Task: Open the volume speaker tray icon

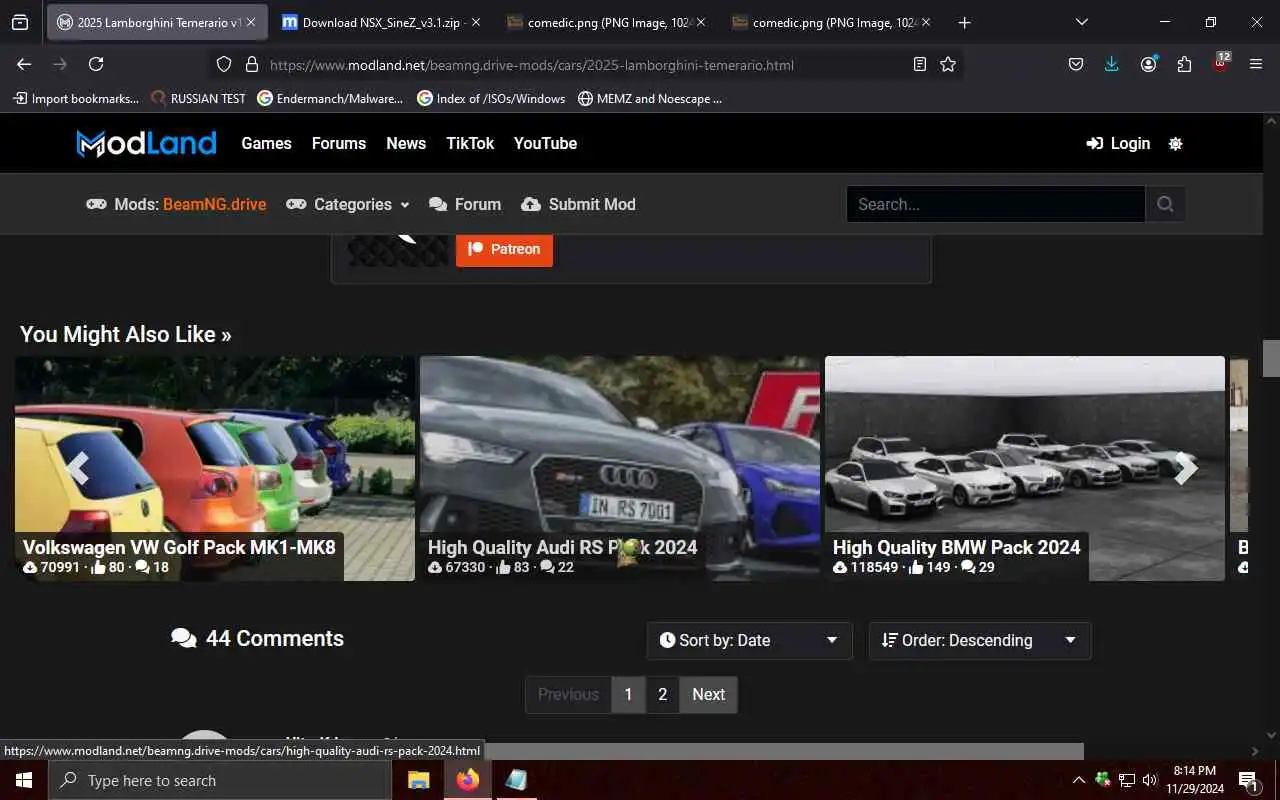Action: 1150,780
